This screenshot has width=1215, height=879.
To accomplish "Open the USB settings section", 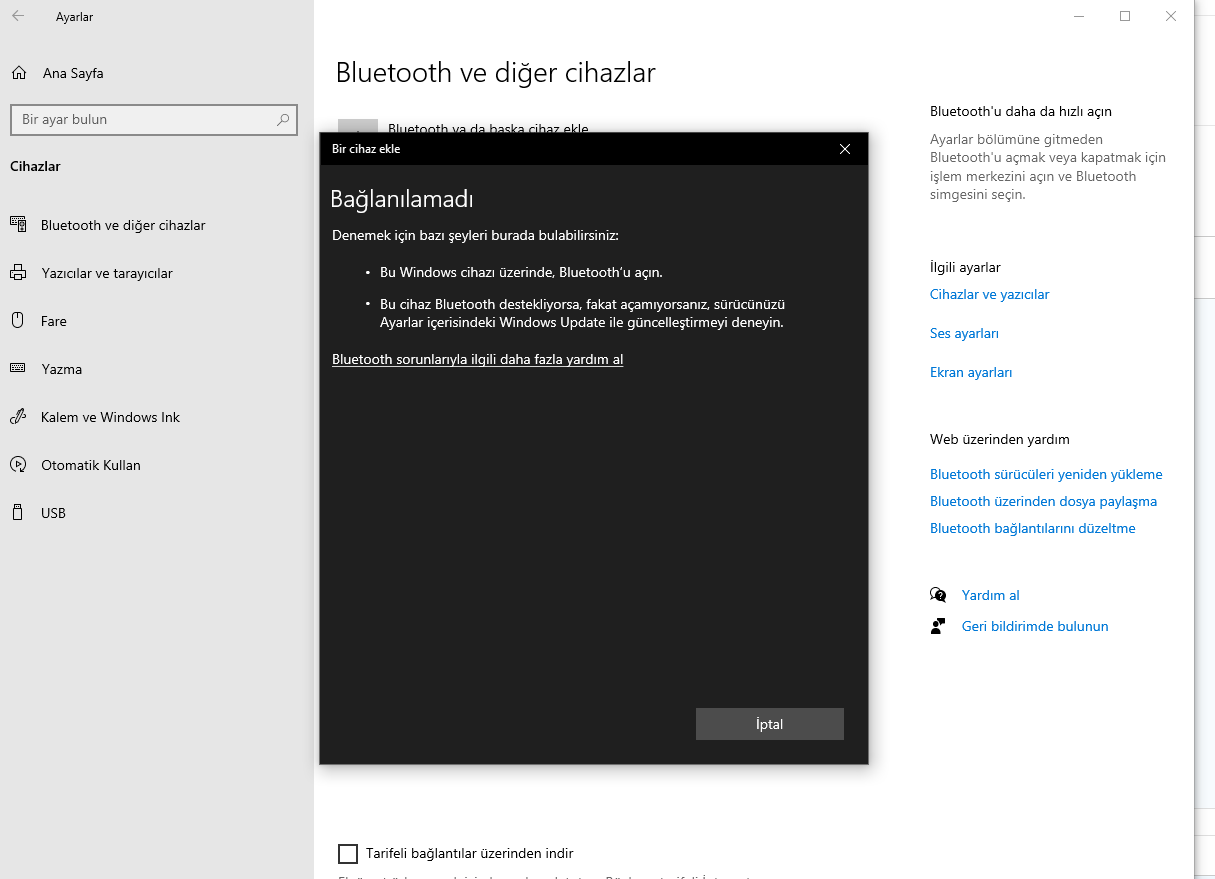I will [53, 513].
